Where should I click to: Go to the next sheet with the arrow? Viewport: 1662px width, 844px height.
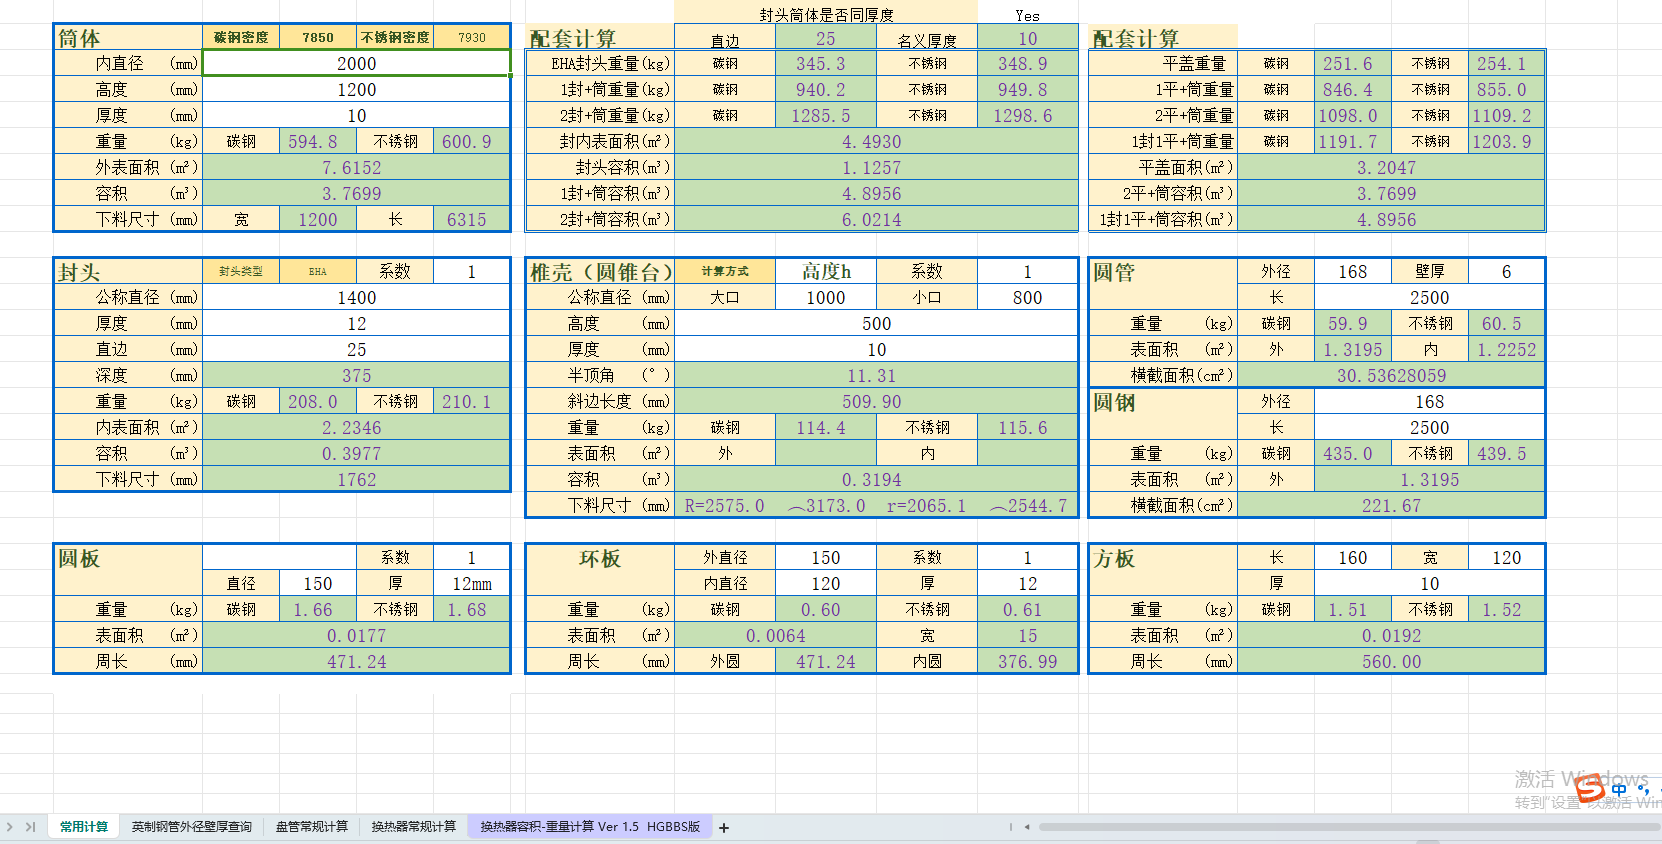10,827
